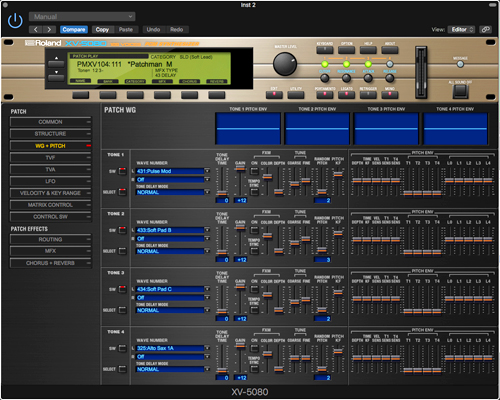
Task: Switch to the TVF page
Action: point(50,158)
